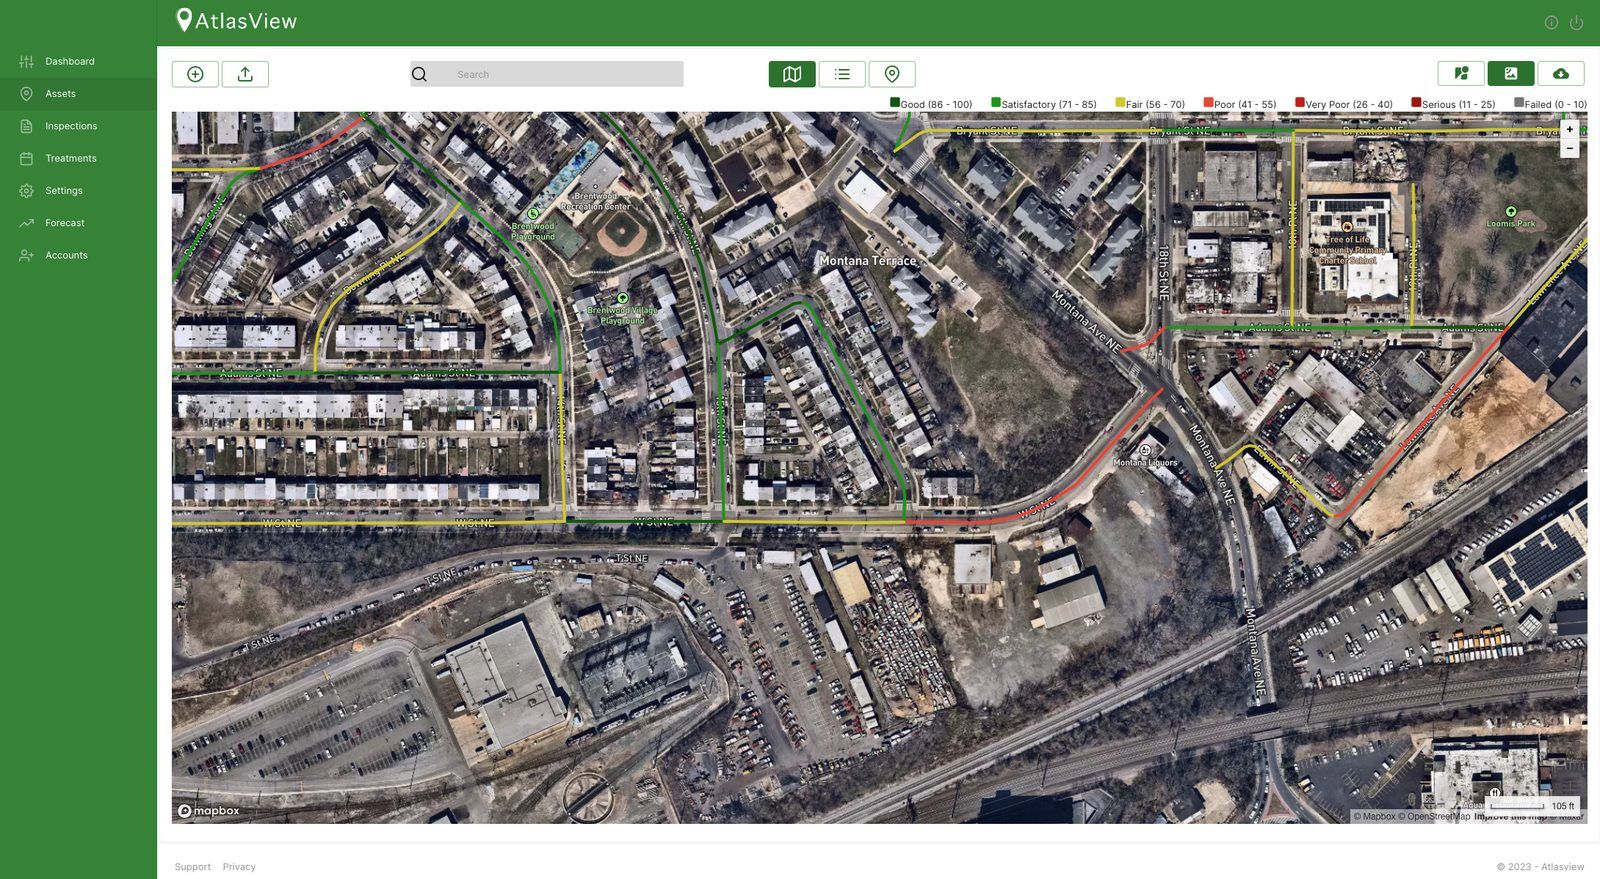Click the Serious (11 - 25) legend swatch
The image size is (1600, 879).
[x=1416, y=102]
